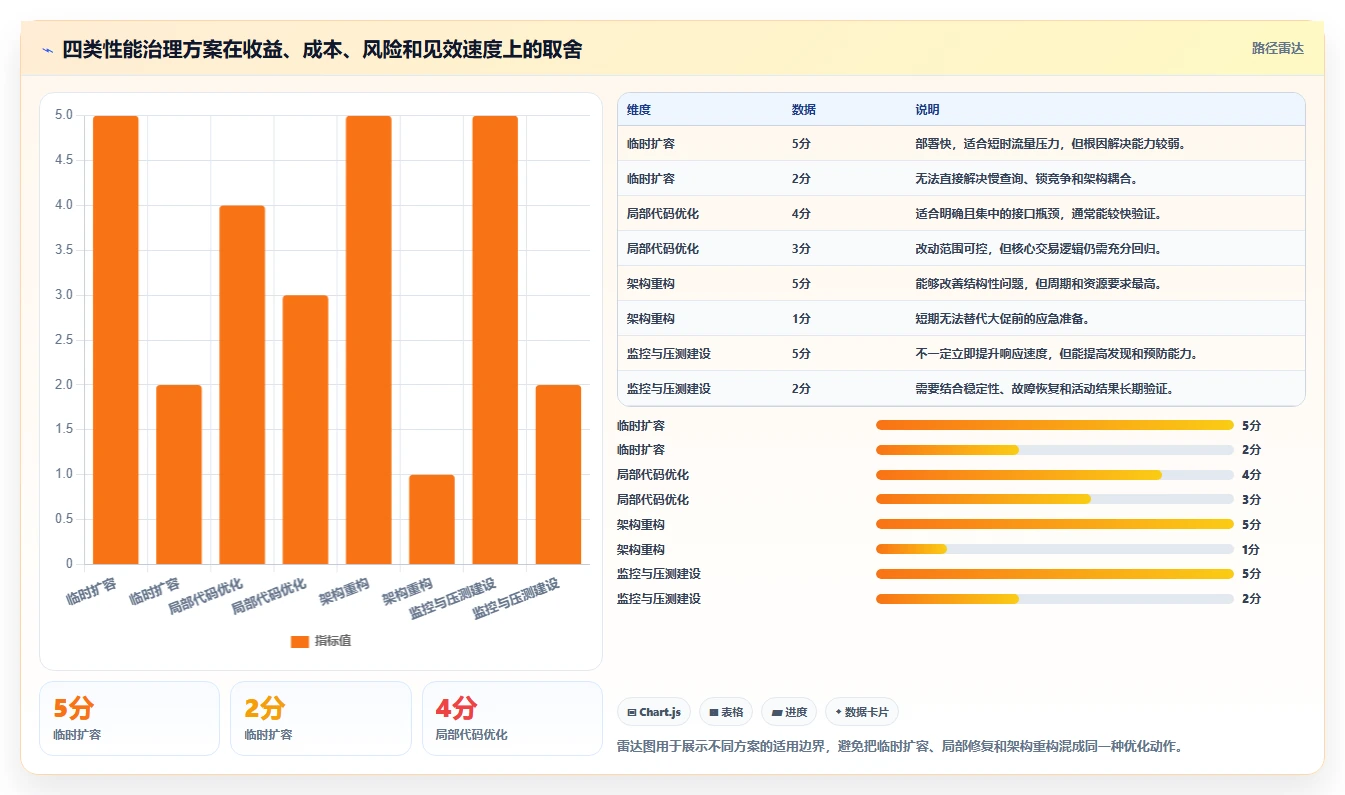Image resolution: width=1345 pixels, height=795 pixels.
Task: Click the 监控与压测建设 2分 progress bar
Action: (x=1055, y=599)
